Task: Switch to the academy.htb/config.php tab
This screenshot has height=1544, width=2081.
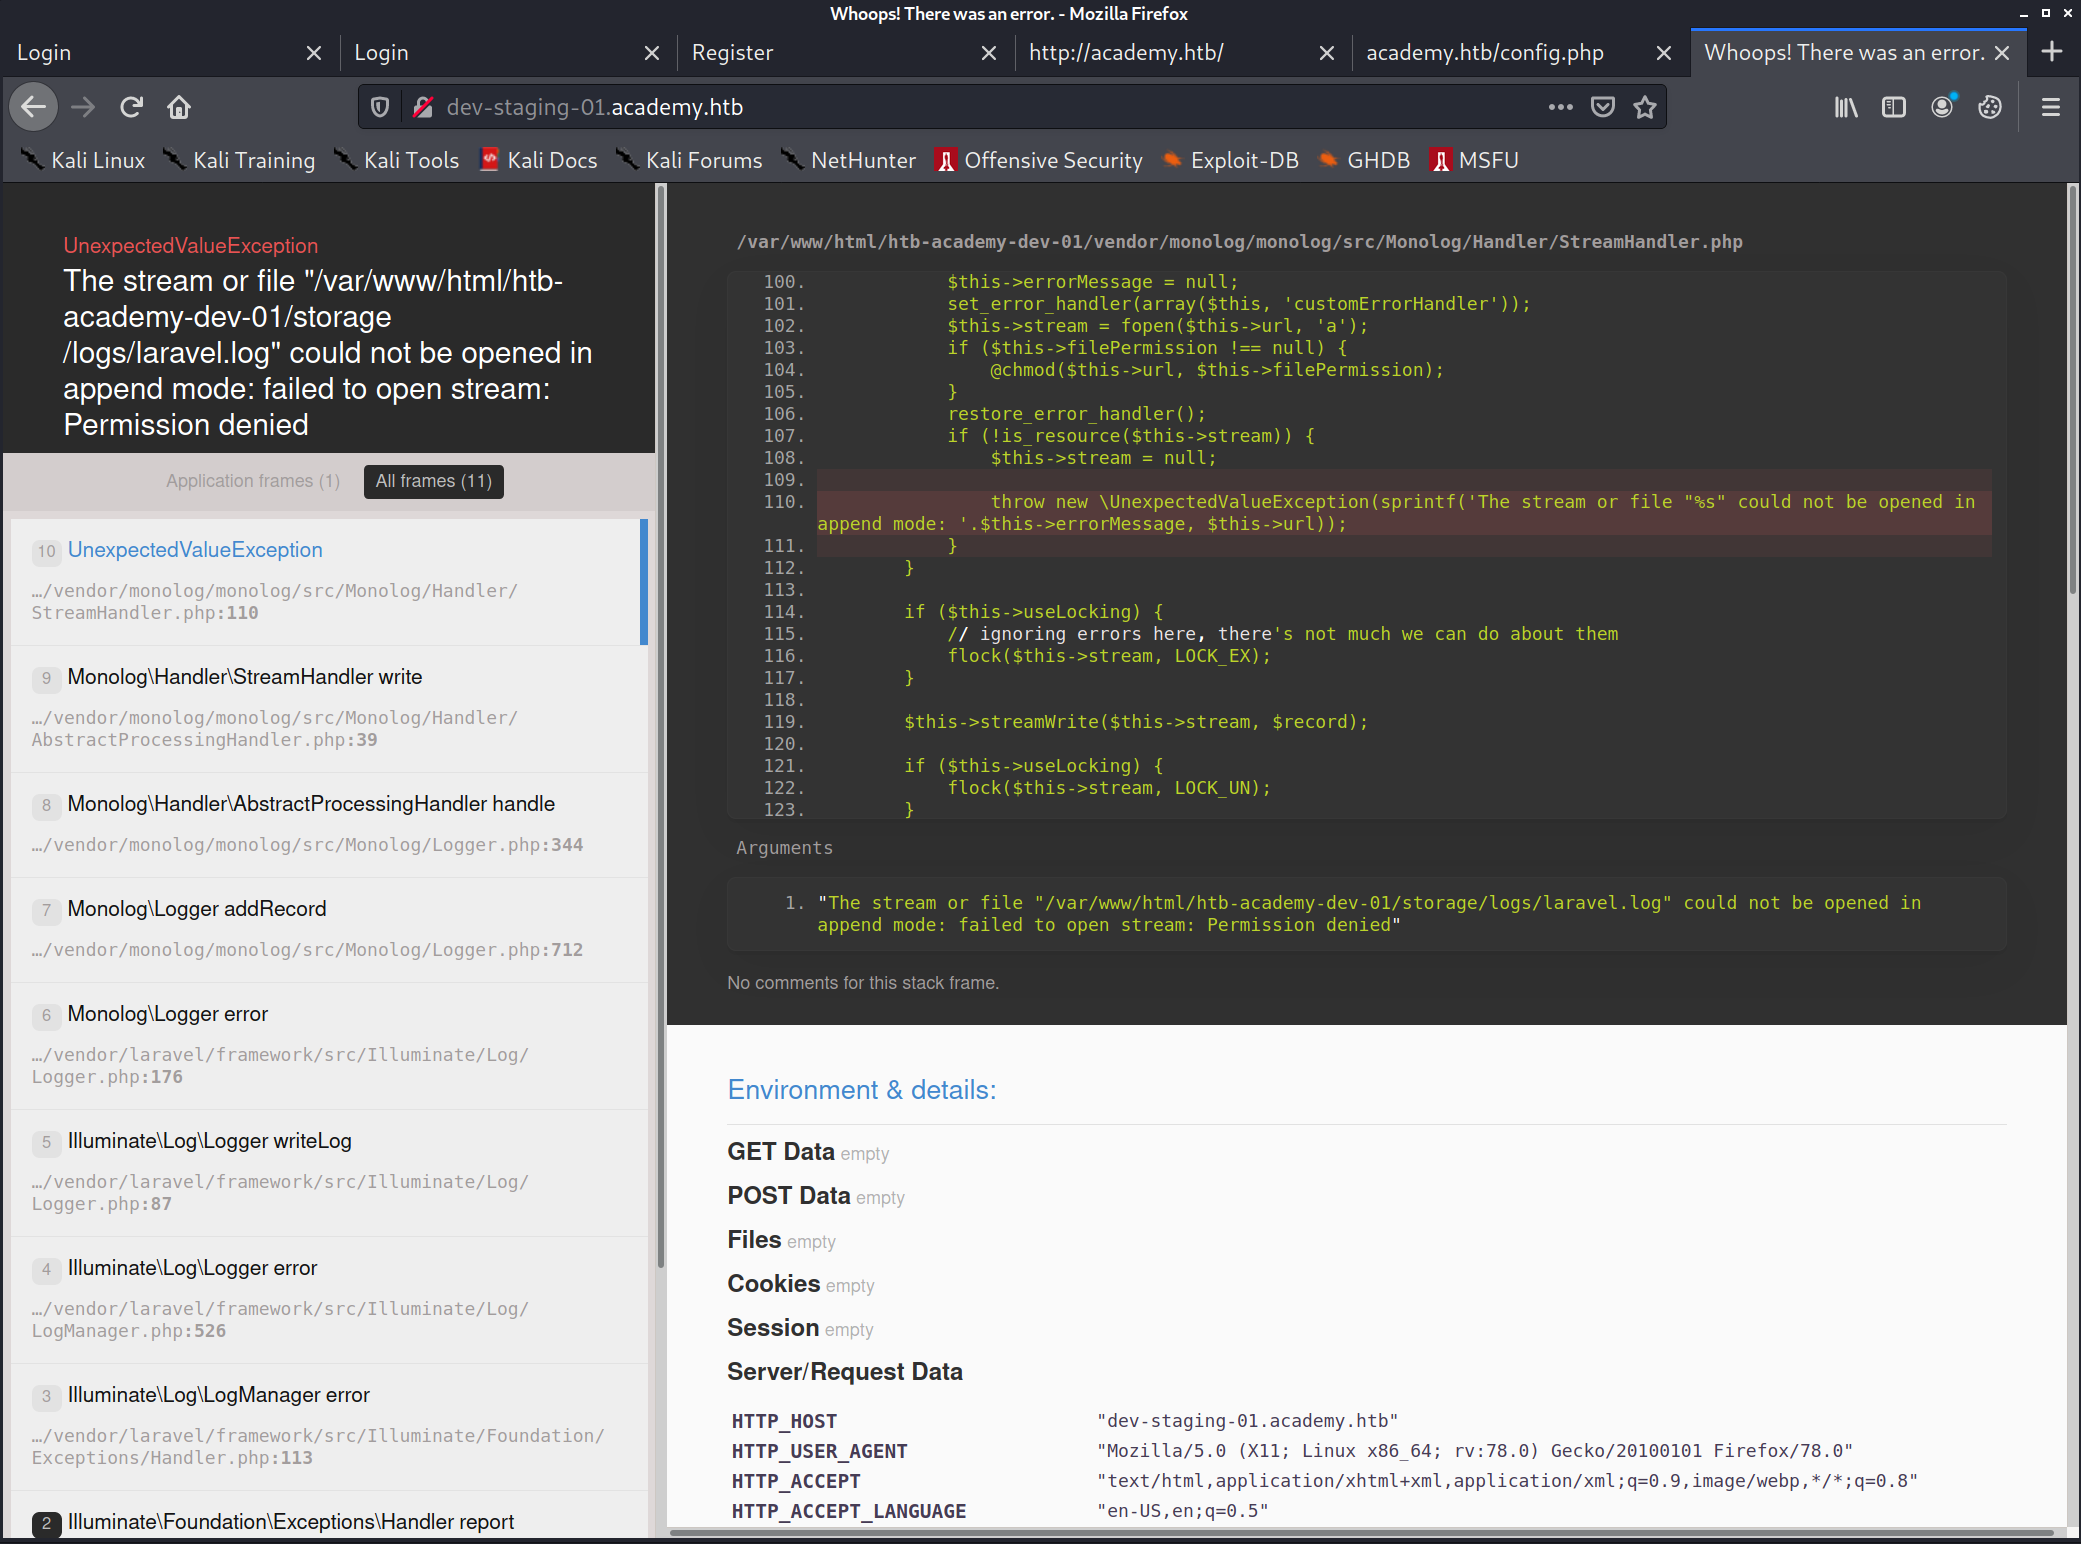Action: point(1485,53)
